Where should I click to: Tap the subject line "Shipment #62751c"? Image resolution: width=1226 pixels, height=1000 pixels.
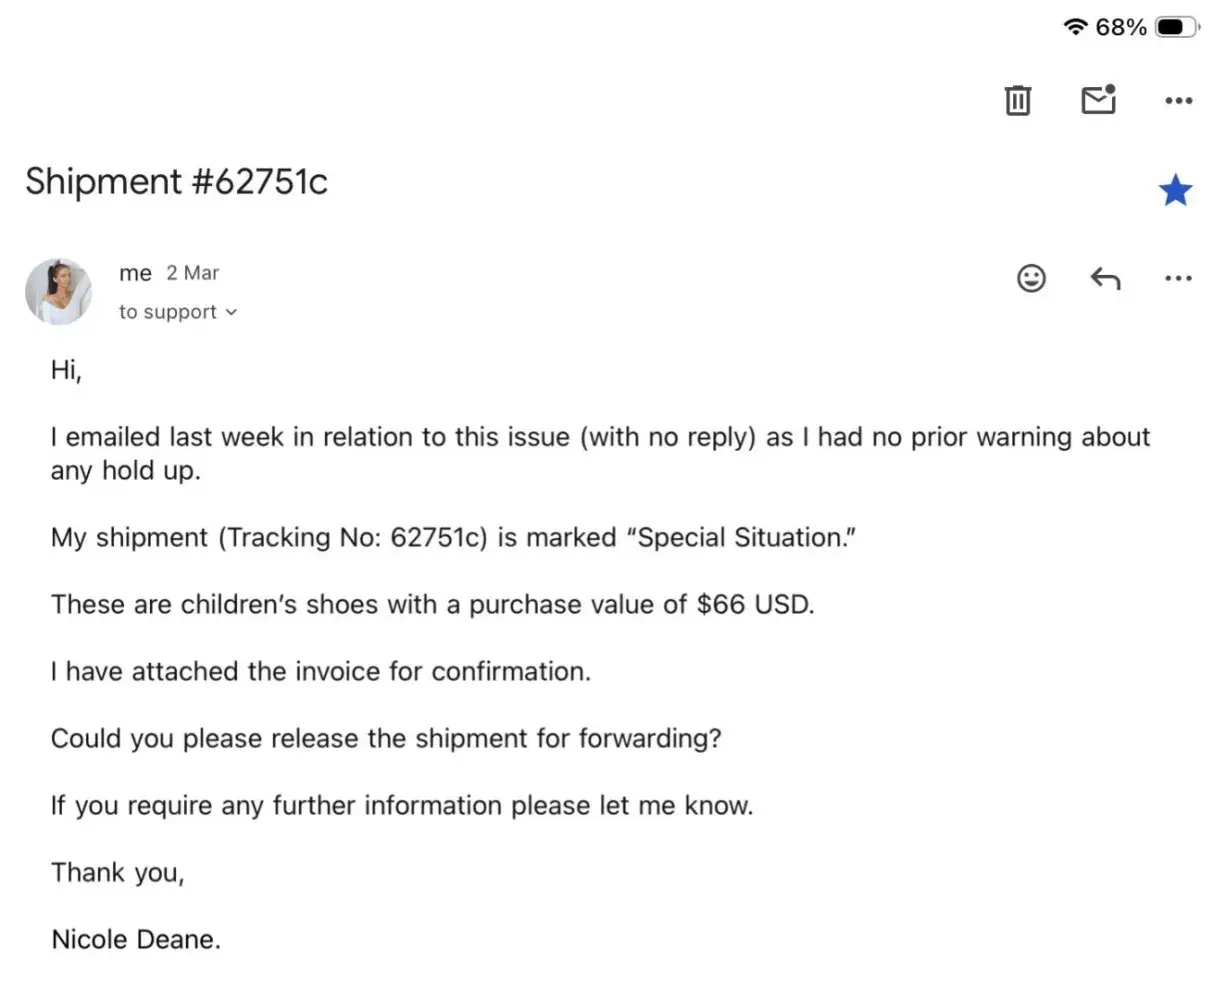pos(176,182)
